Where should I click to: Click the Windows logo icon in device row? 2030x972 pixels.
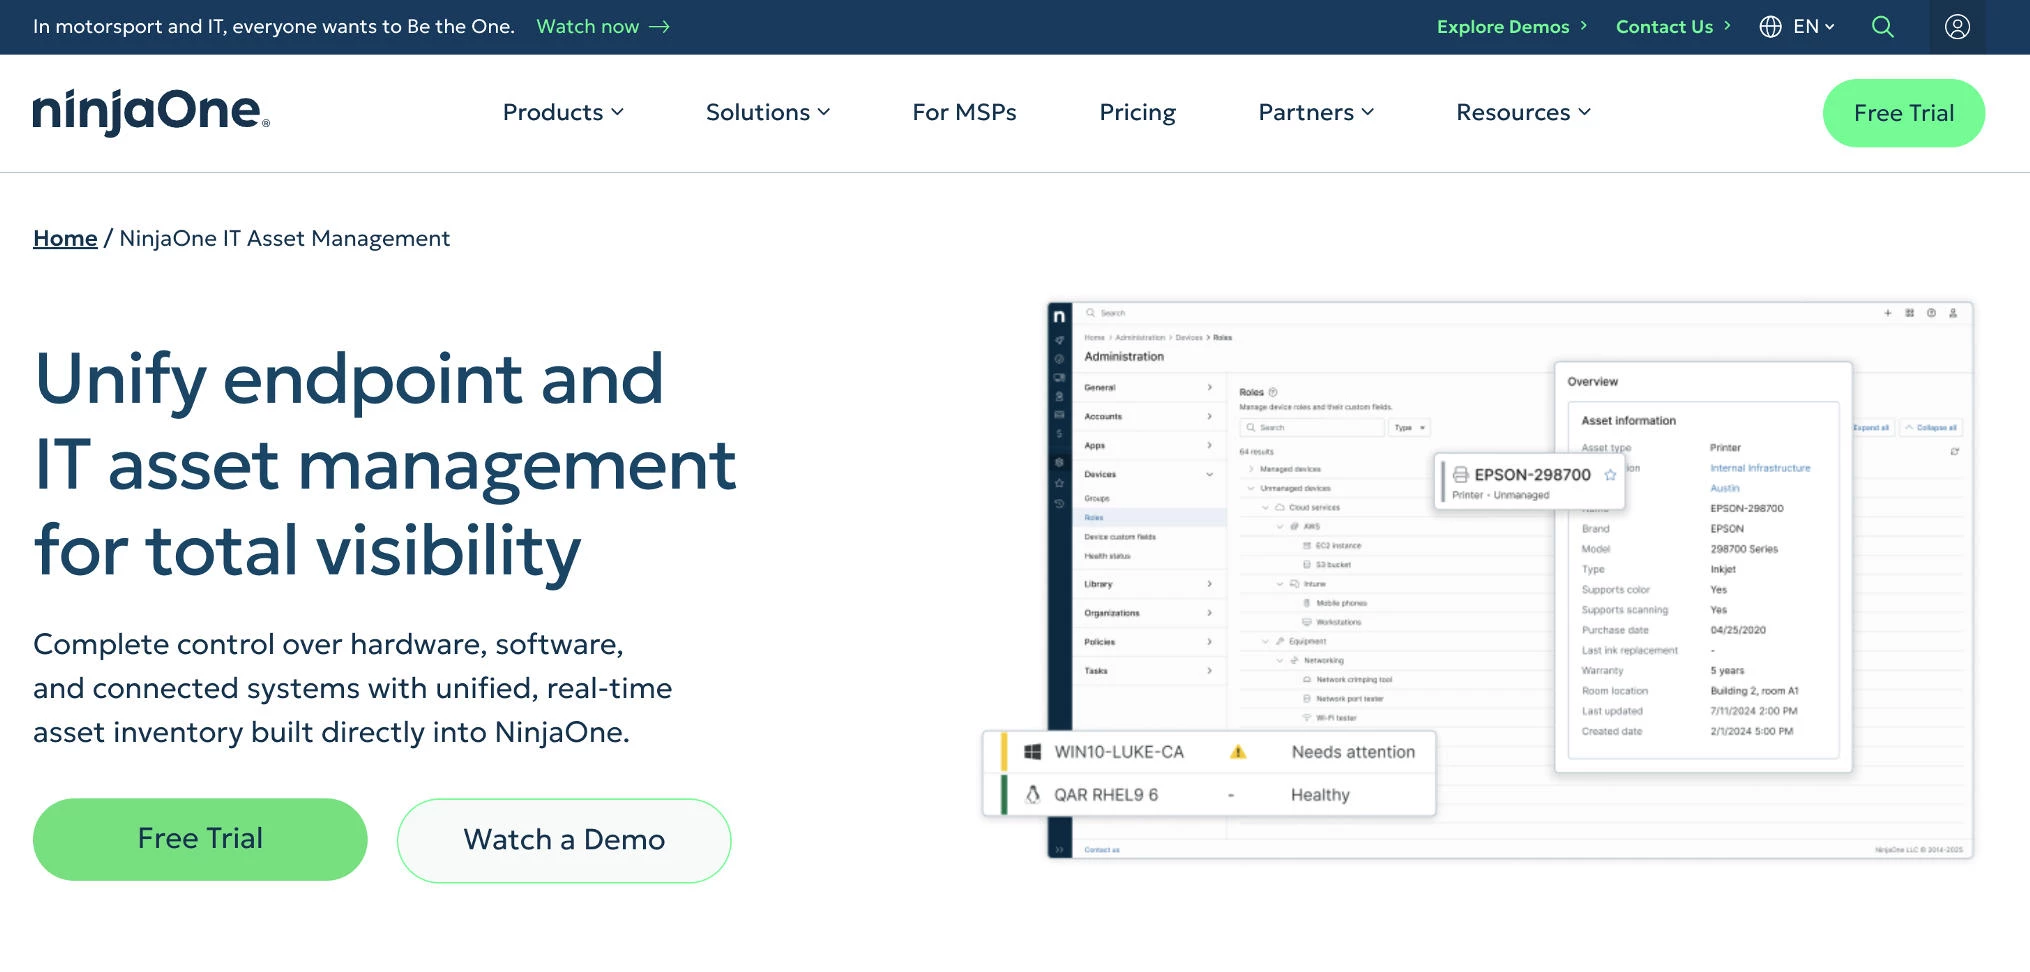[x=1033, y=752]
